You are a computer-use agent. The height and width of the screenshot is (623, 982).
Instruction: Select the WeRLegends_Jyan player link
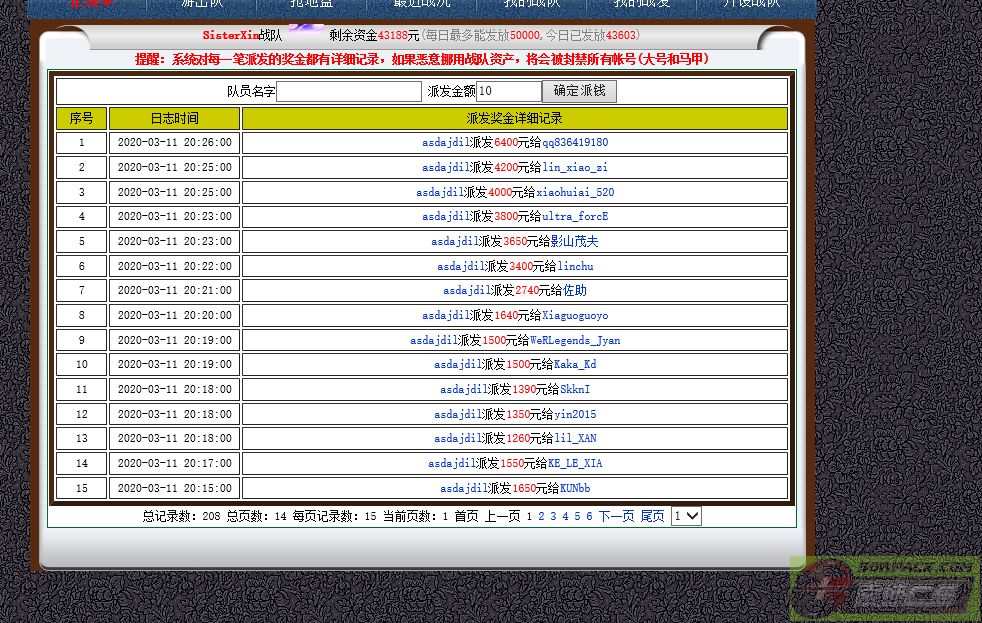(x=574, y=341)
